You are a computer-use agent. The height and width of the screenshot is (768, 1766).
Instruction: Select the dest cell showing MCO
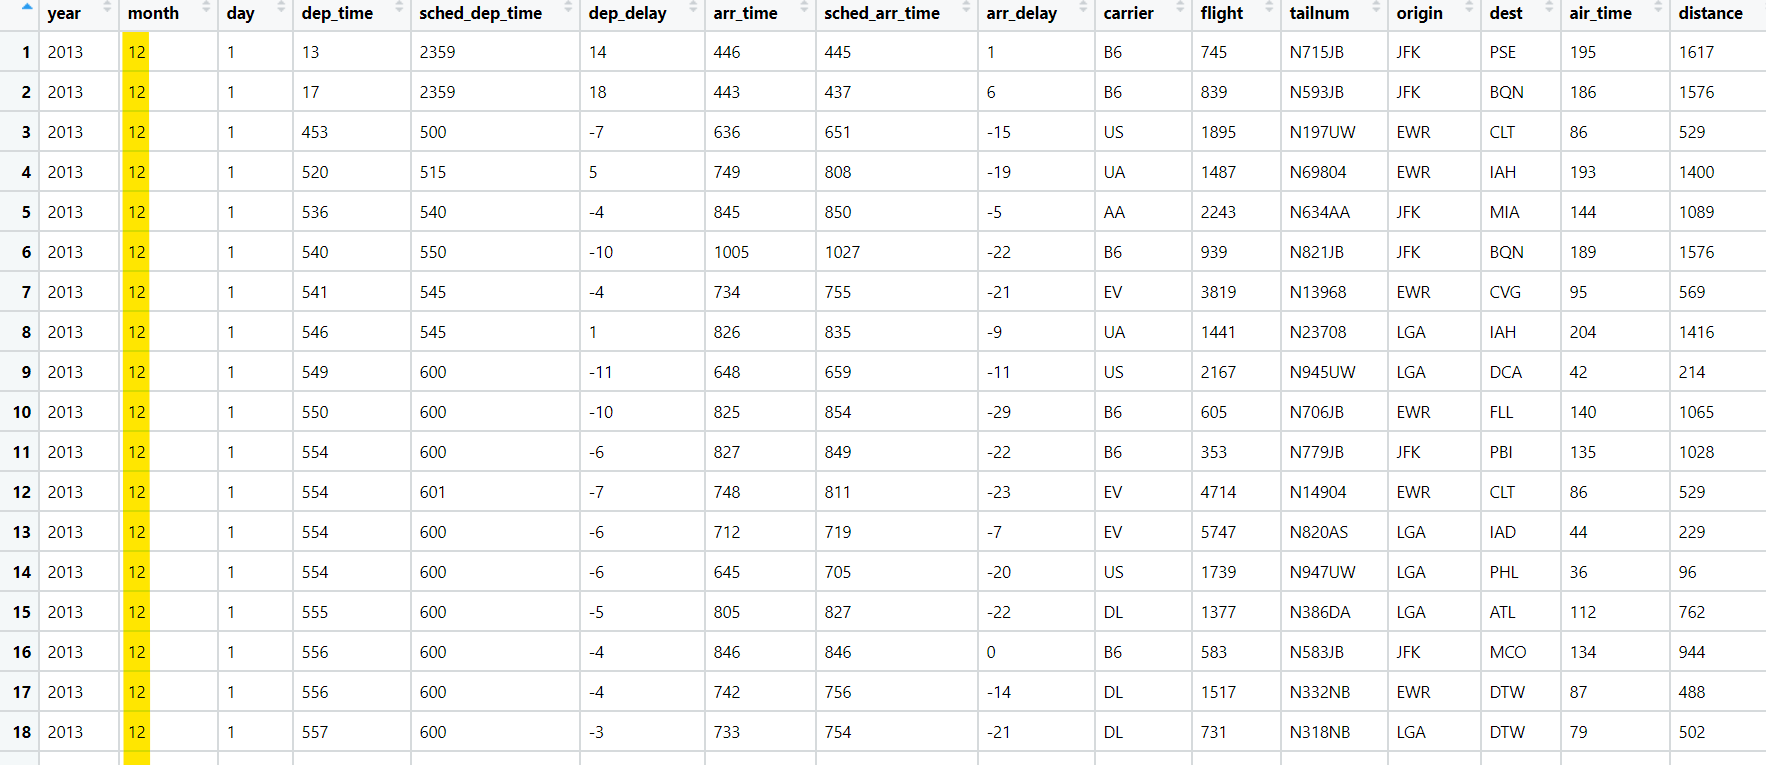point(1507,652)
